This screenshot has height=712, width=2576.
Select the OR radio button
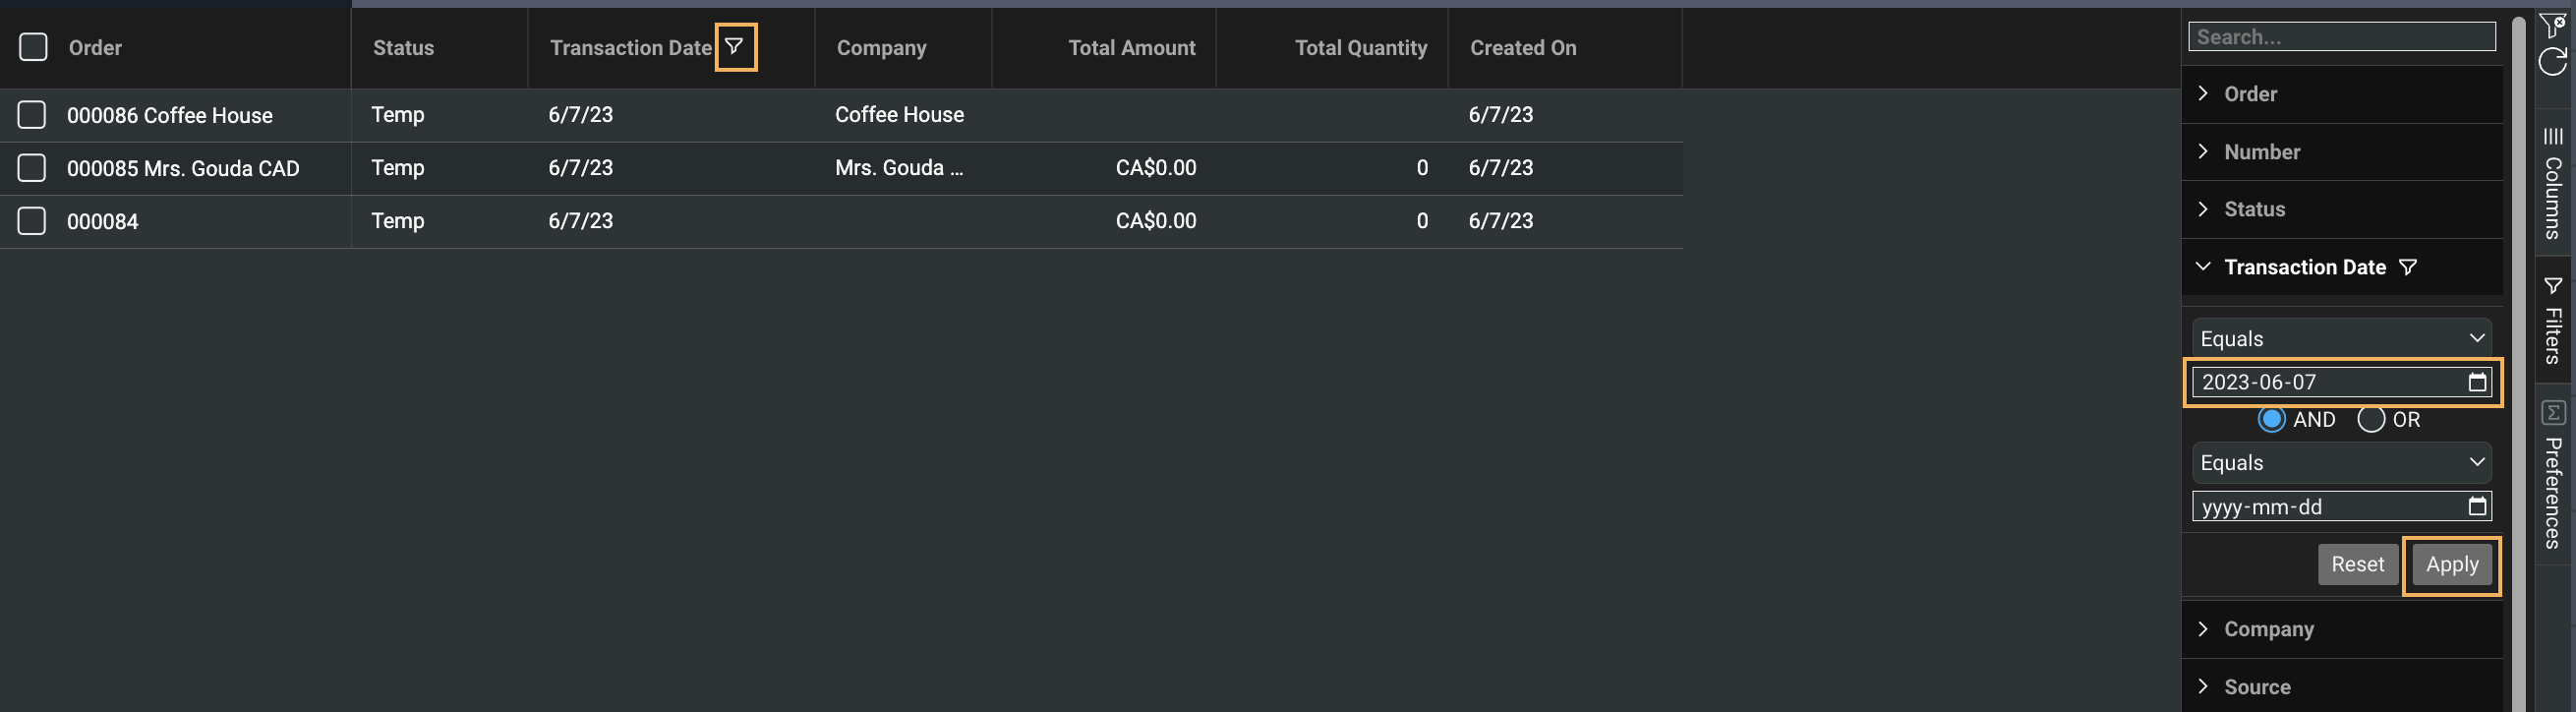click(2371, 419)
